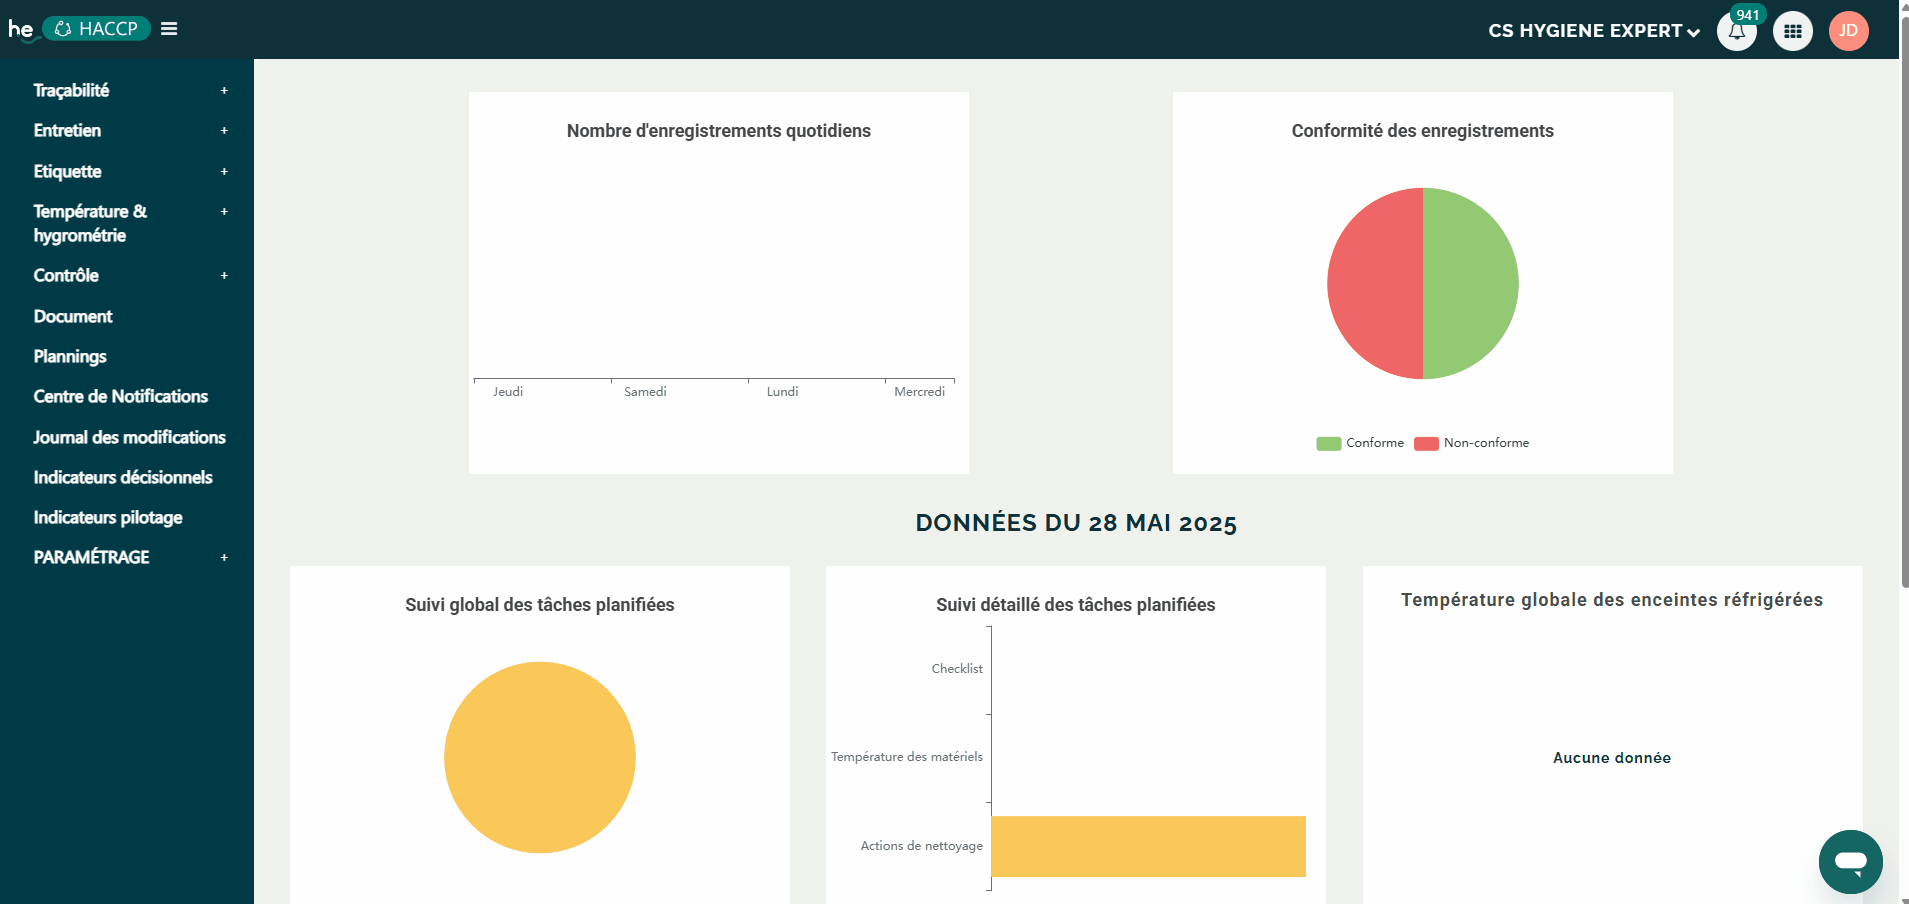Viewport: 1909px width, 904px height.
Task: Toggle the Conforme legend swatch
Action: (x=1328, y=443)
